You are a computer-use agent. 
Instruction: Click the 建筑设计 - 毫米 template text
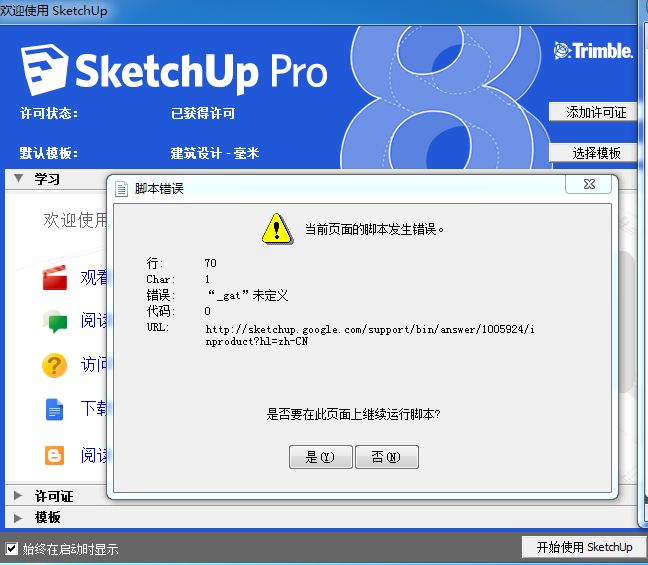tap(214, 153)
